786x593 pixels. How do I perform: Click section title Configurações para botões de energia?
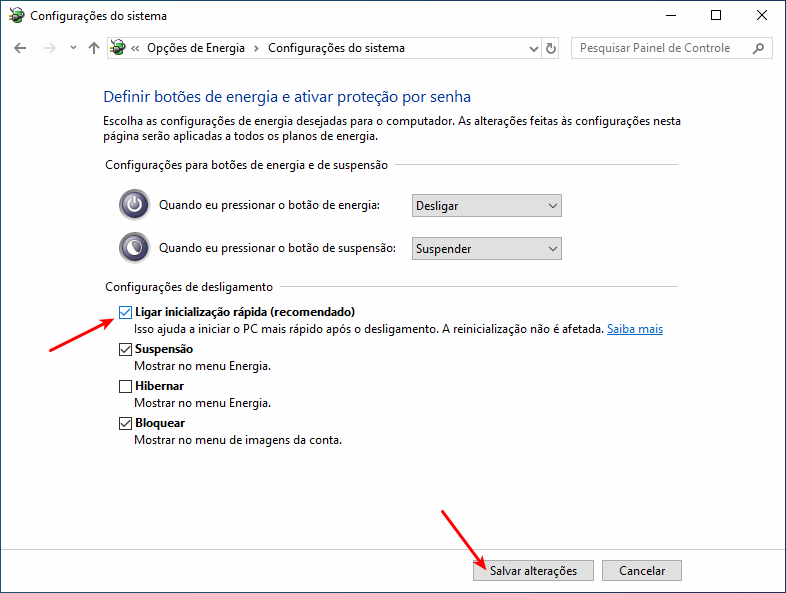coord(246,165)
